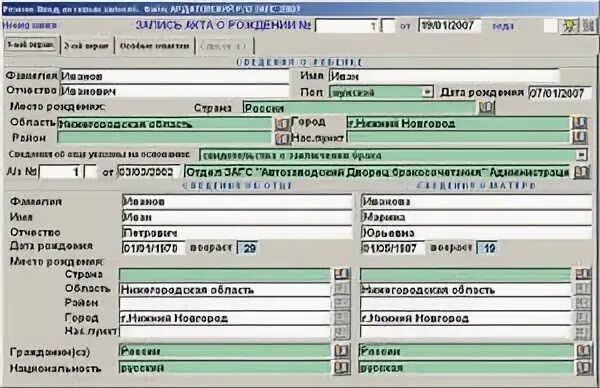Open mother's Область lookup book icon
Viewport: 600px width, 388px height.
(x=583, y=289)
